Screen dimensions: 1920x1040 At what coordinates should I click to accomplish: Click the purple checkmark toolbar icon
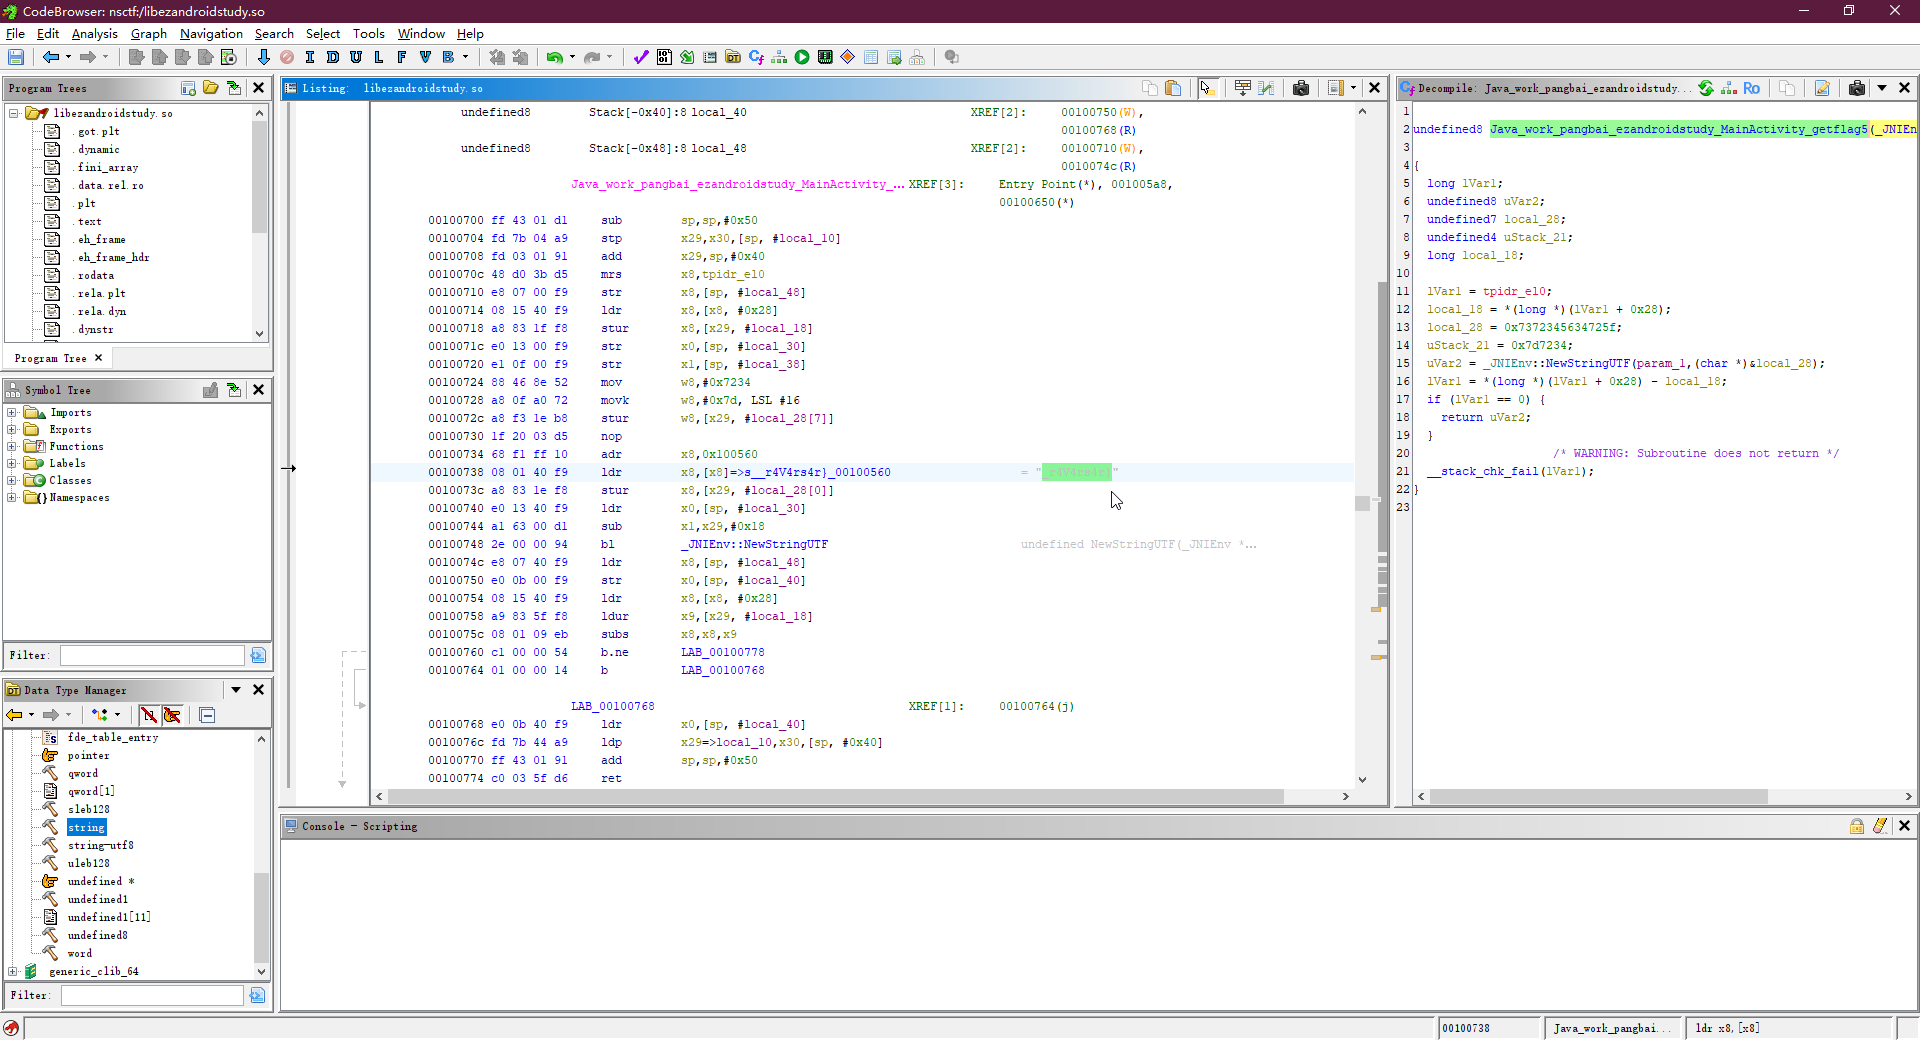point(641,57)
